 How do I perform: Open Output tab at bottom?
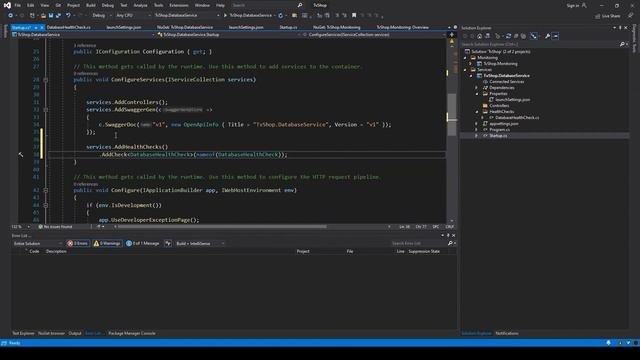click(x=75, y=333)
